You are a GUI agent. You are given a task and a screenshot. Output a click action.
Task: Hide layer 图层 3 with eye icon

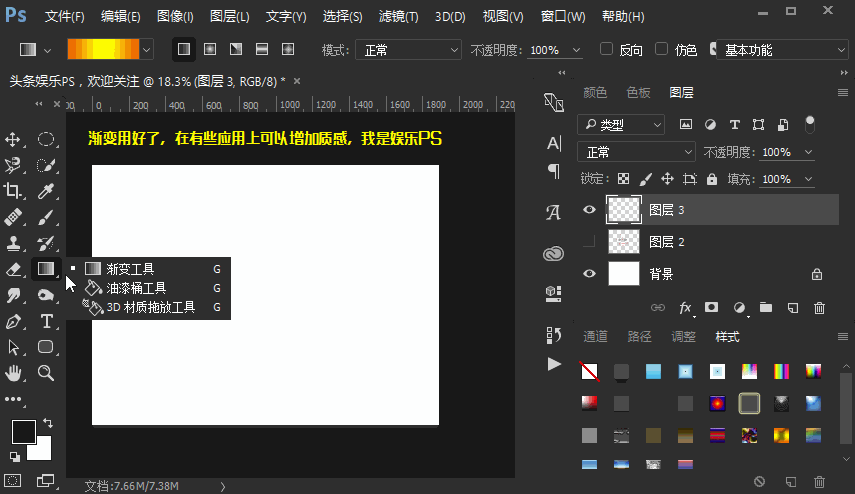click(x=589, y=210)
